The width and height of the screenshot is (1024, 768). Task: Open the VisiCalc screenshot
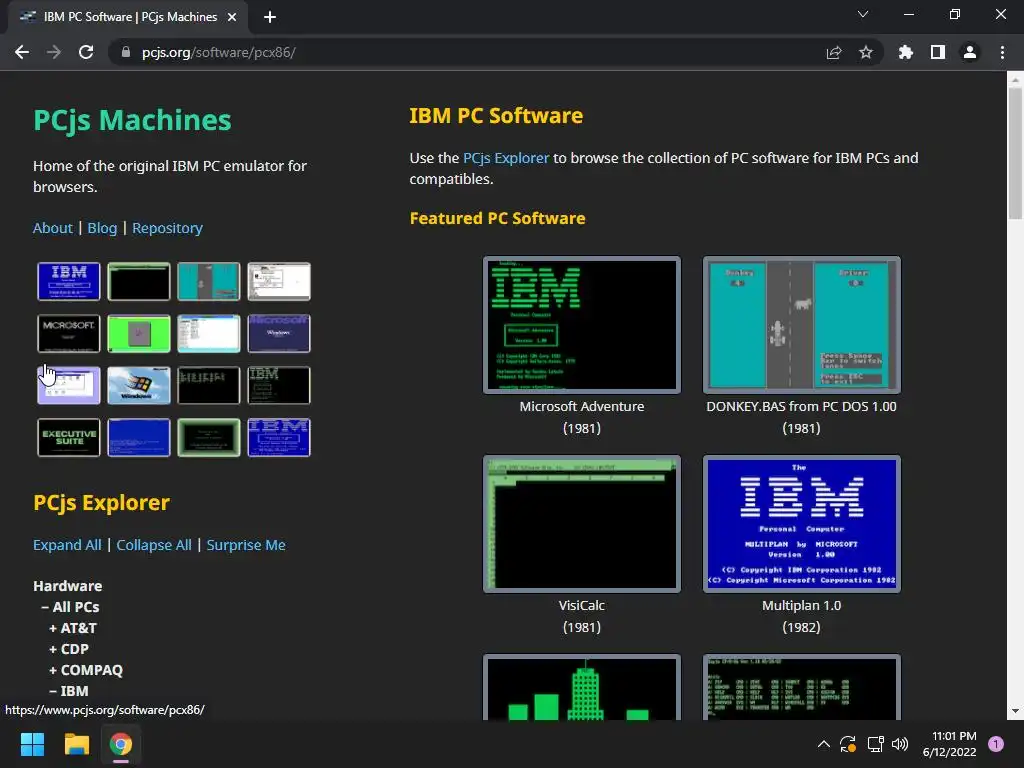(582, 524)
